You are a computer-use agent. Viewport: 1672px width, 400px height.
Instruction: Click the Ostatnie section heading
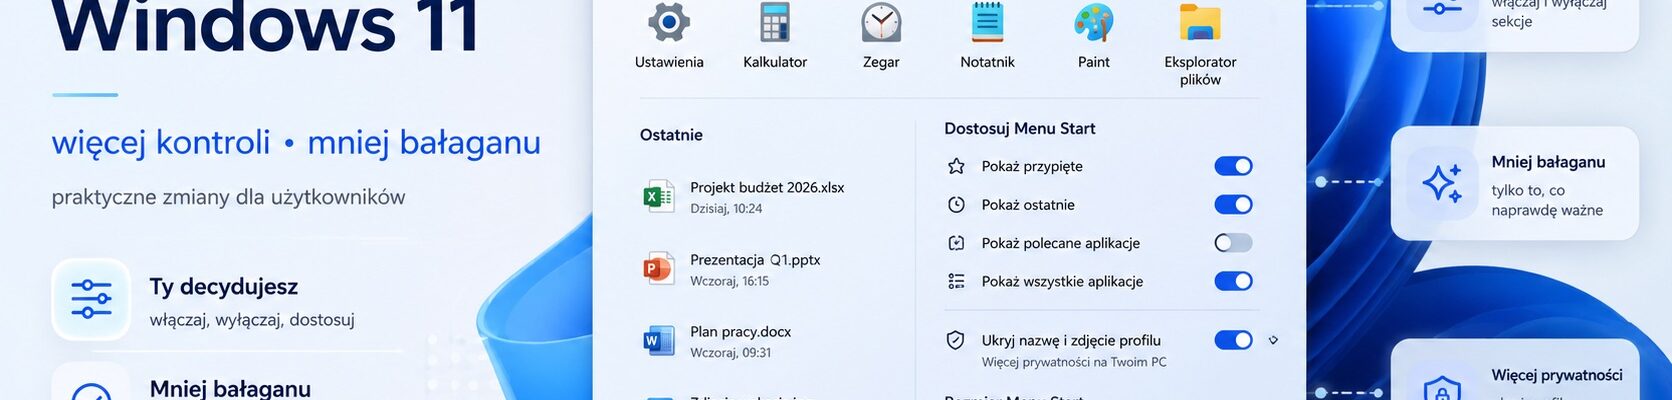671,135
